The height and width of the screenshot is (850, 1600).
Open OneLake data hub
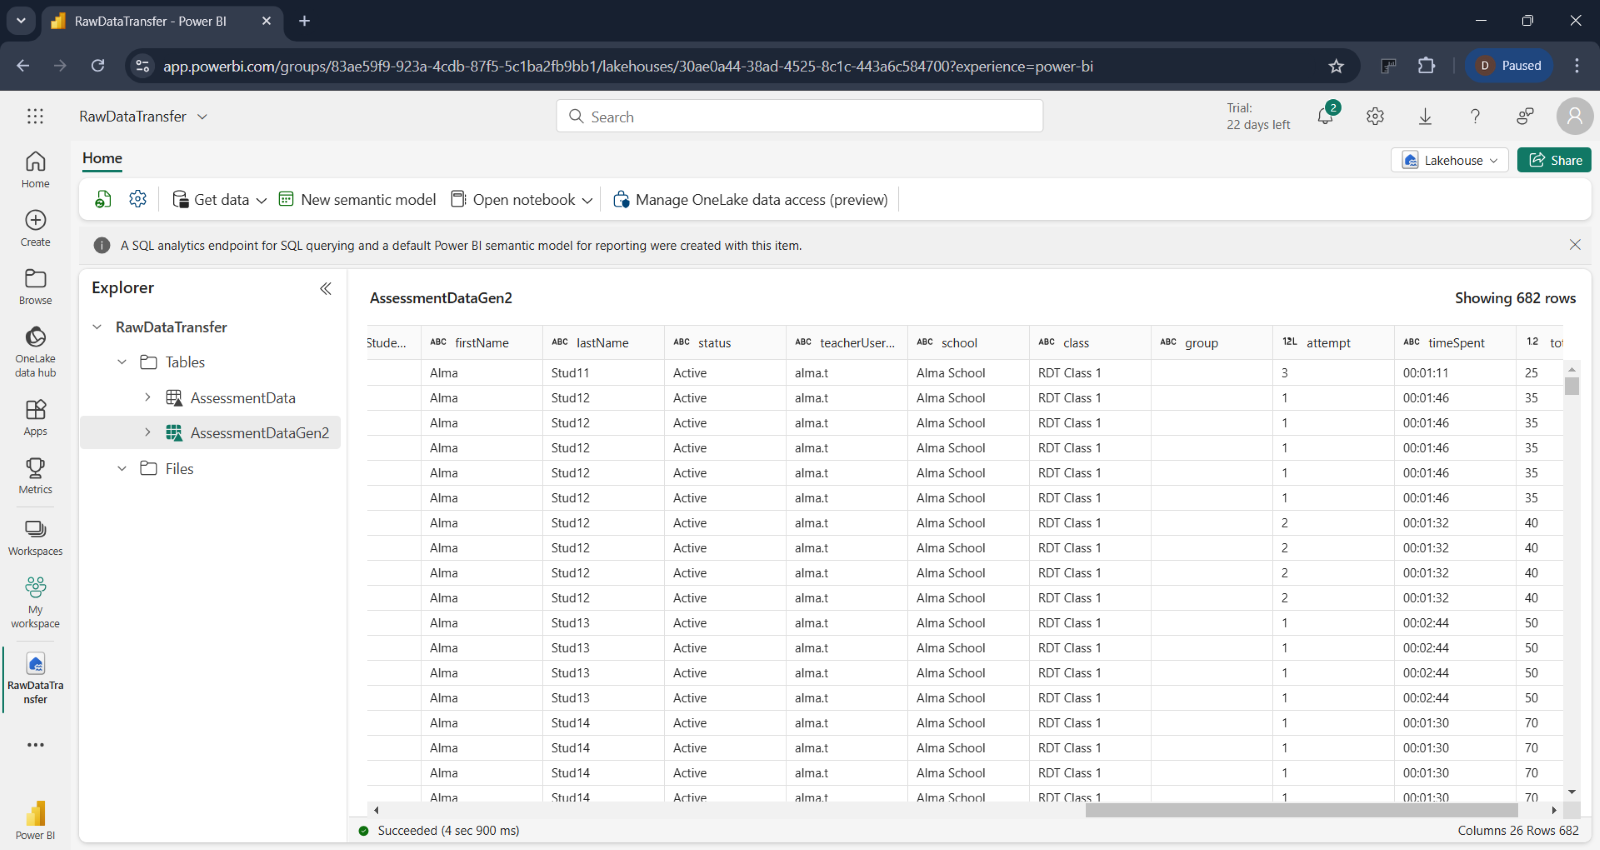35,351
